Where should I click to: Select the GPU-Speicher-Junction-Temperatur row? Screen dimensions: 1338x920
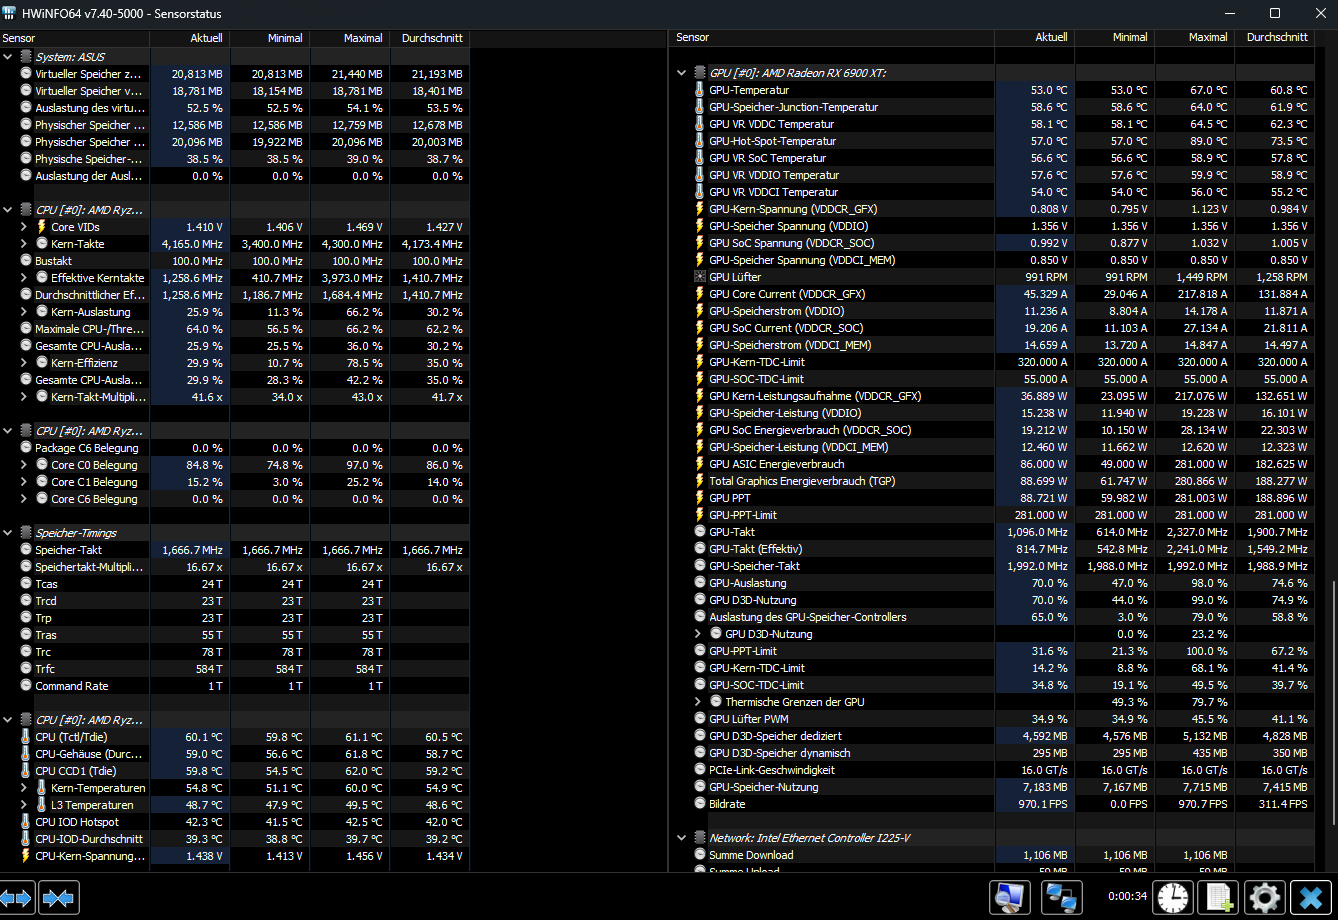tap(992, 107)
